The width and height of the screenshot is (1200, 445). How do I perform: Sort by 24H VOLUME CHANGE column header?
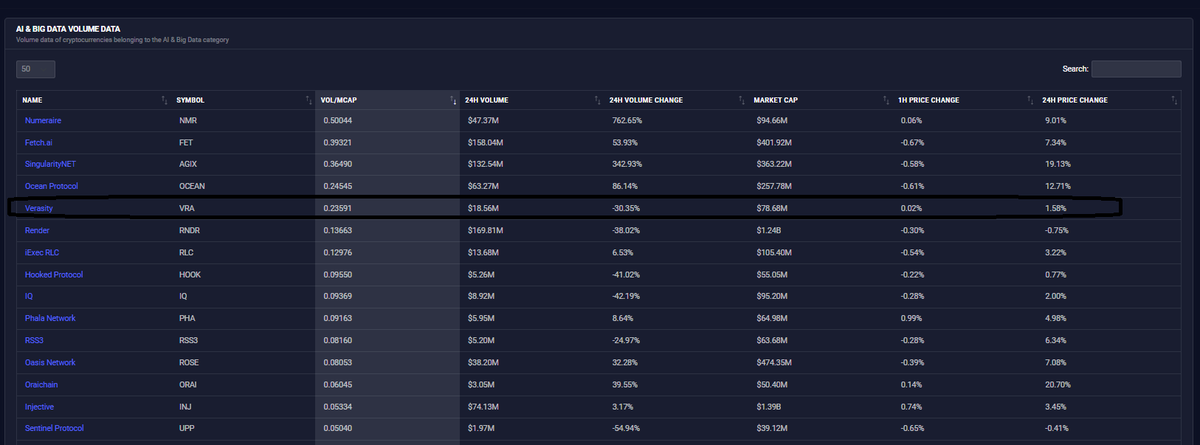point(676,100)
